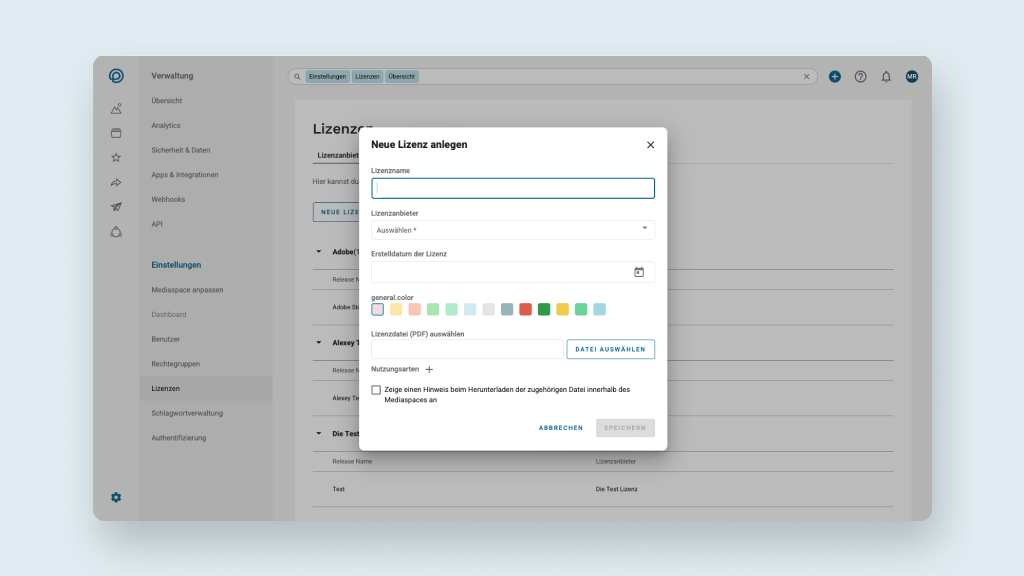The height and width of the screenshot is (576, 1024).
Task: Open the paper plane sidebar icon
Action: click(116, 207)
